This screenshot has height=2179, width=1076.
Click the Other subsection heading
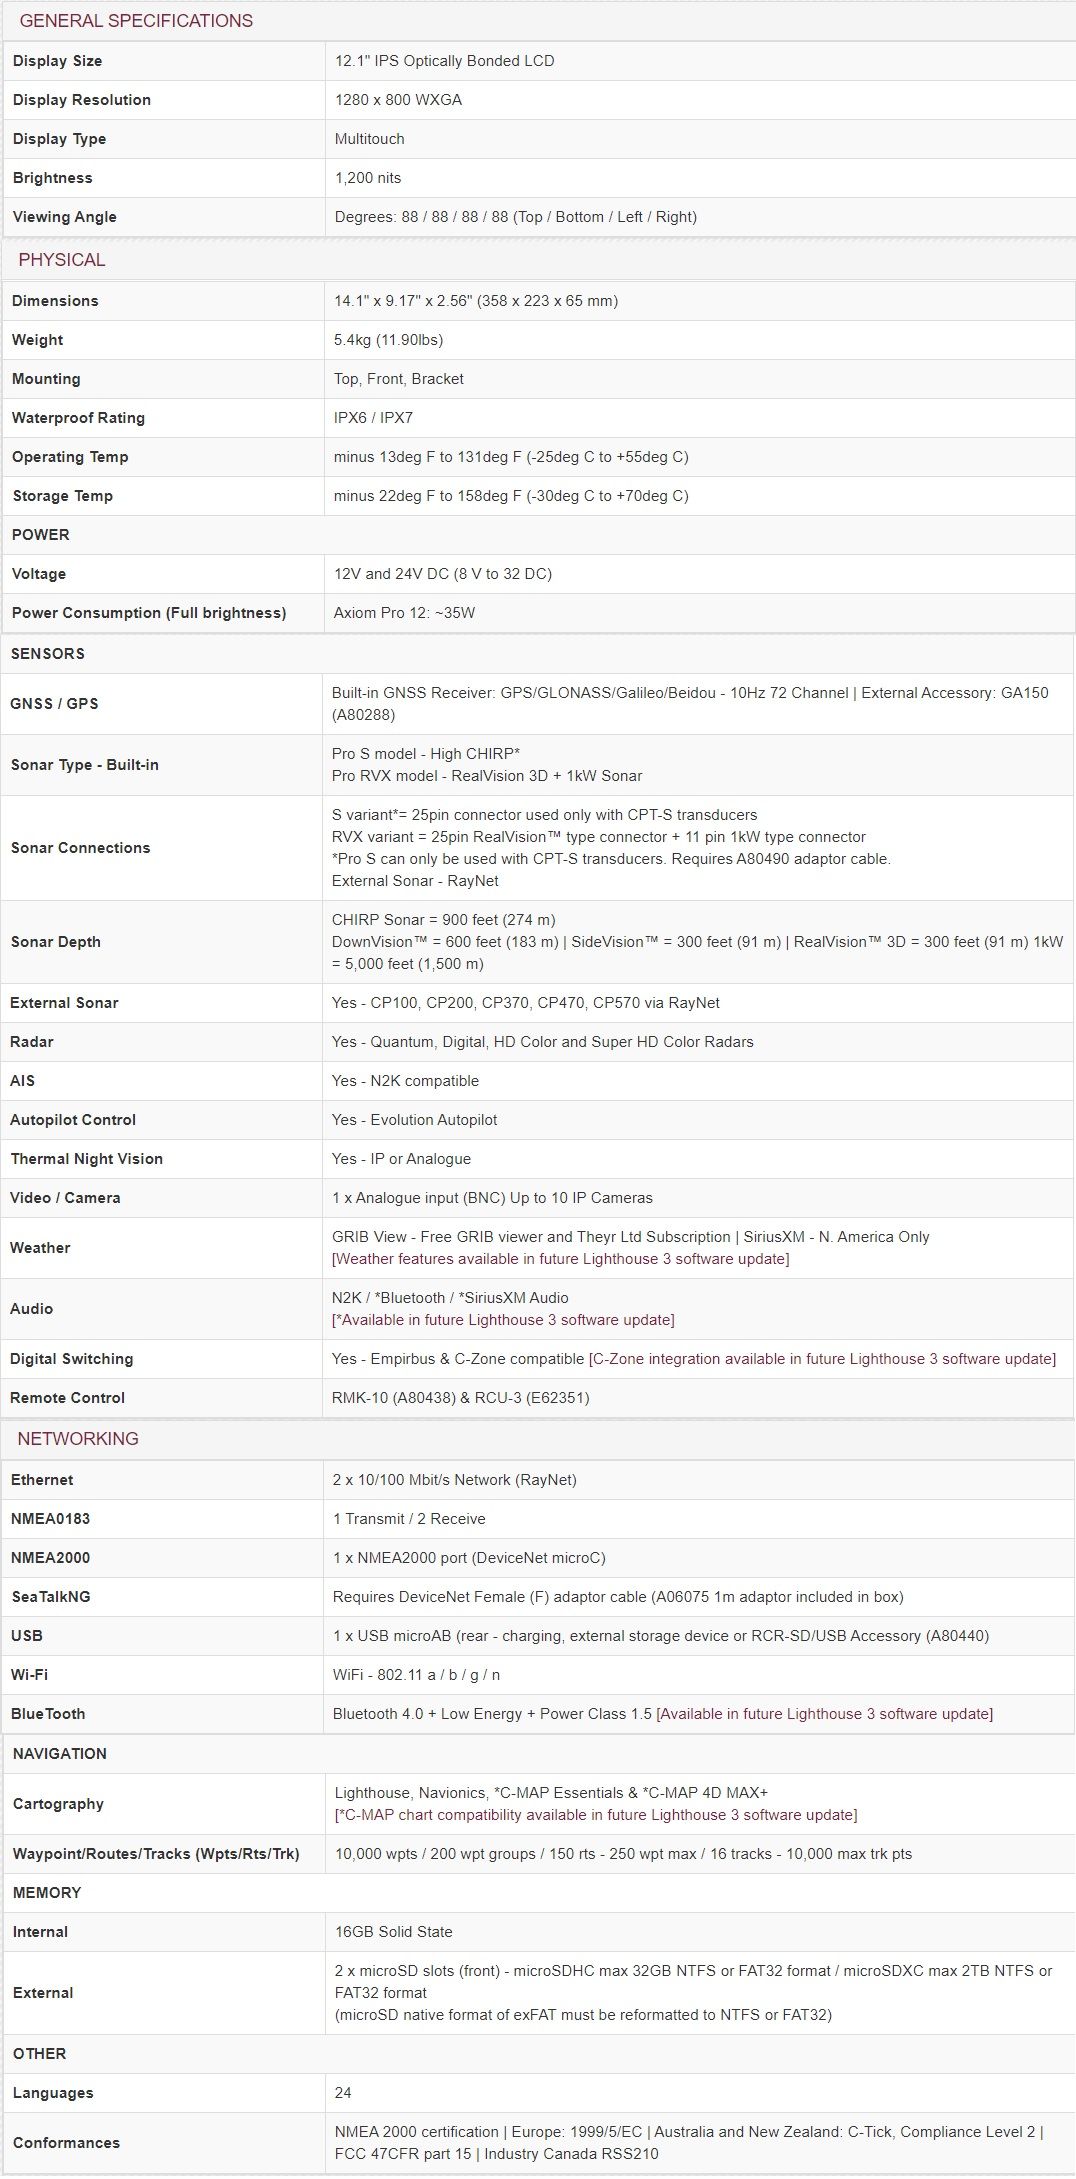pyautogui.click(x=39, y=2054)
